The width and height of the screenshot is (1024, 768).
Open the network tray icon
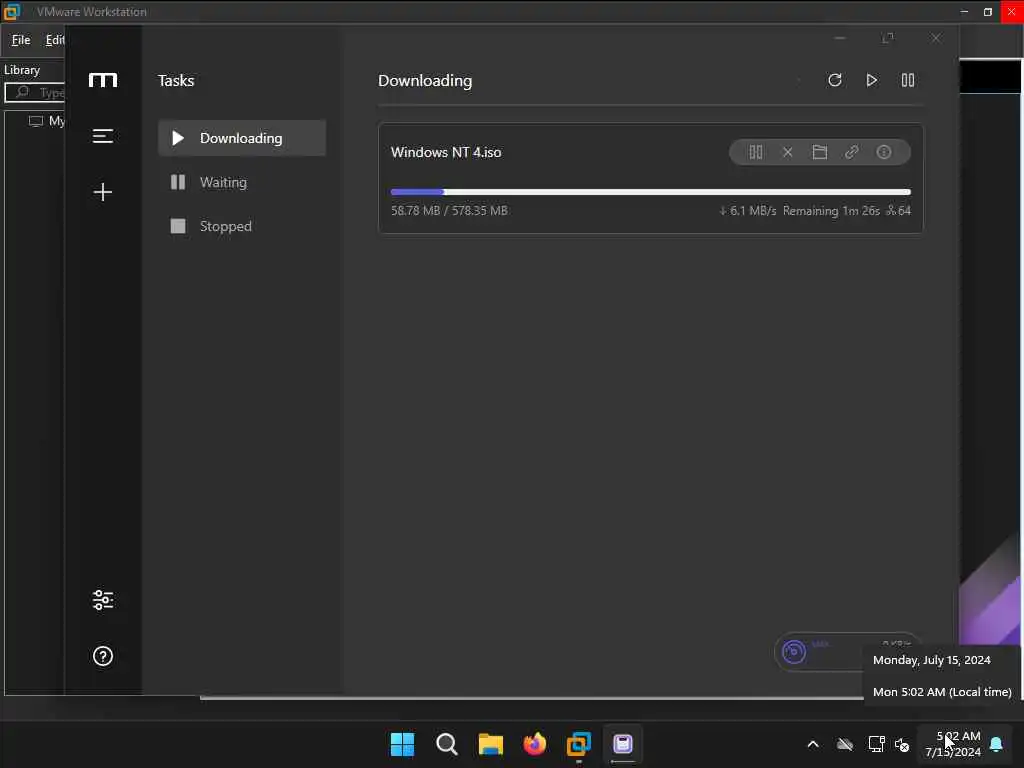point(876,744)
